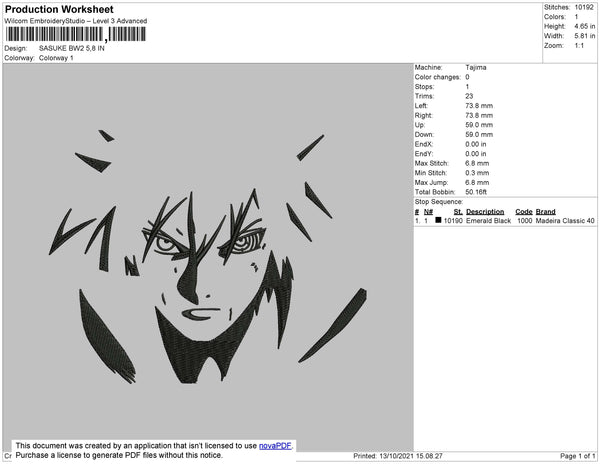This screenshot has height=464, width=600.
Task: Click the 'Stop Sequence:' heading
Action: point(439,202)
